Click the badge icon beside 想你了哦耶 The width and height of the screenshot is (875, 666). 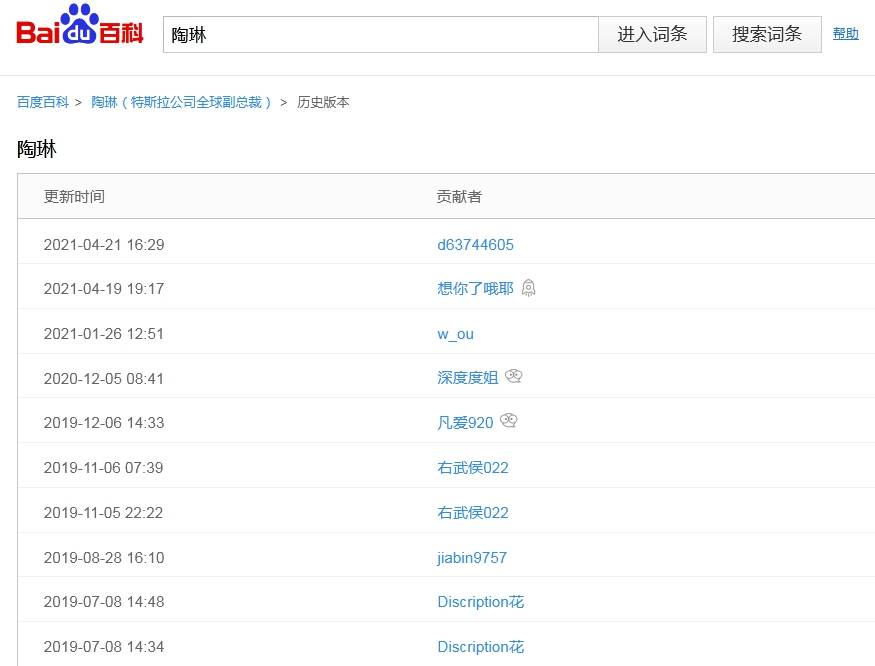click(x=528, y=288)
